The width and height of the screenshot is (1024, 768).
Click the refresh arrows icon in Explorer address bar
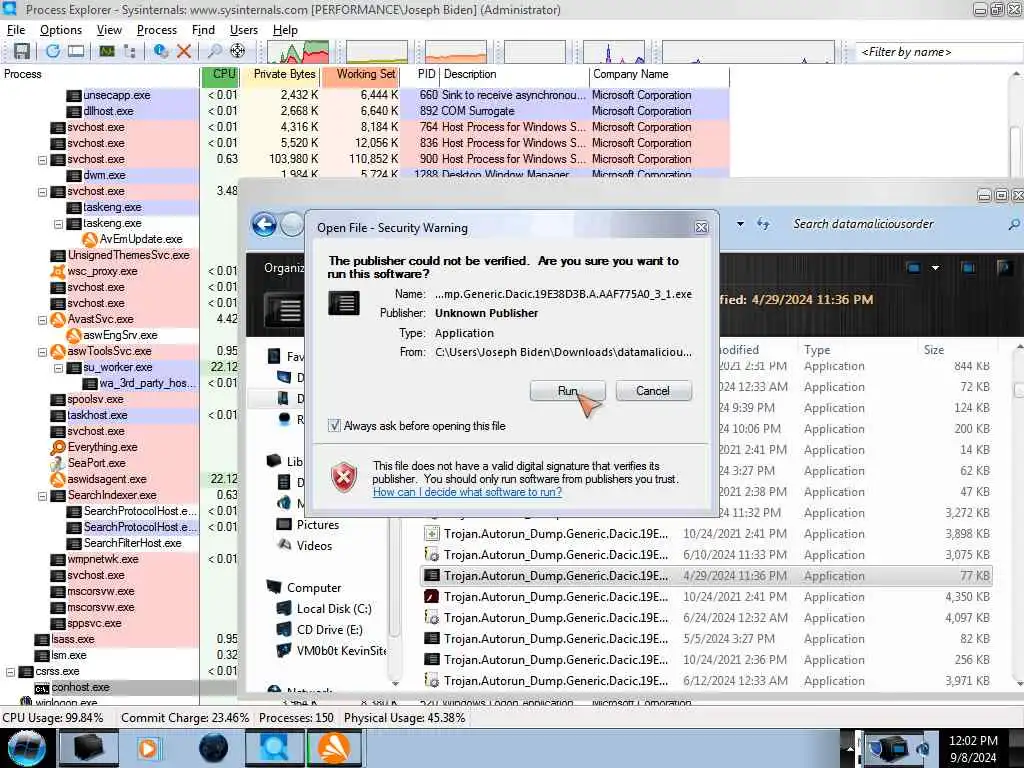click(763, 224)
